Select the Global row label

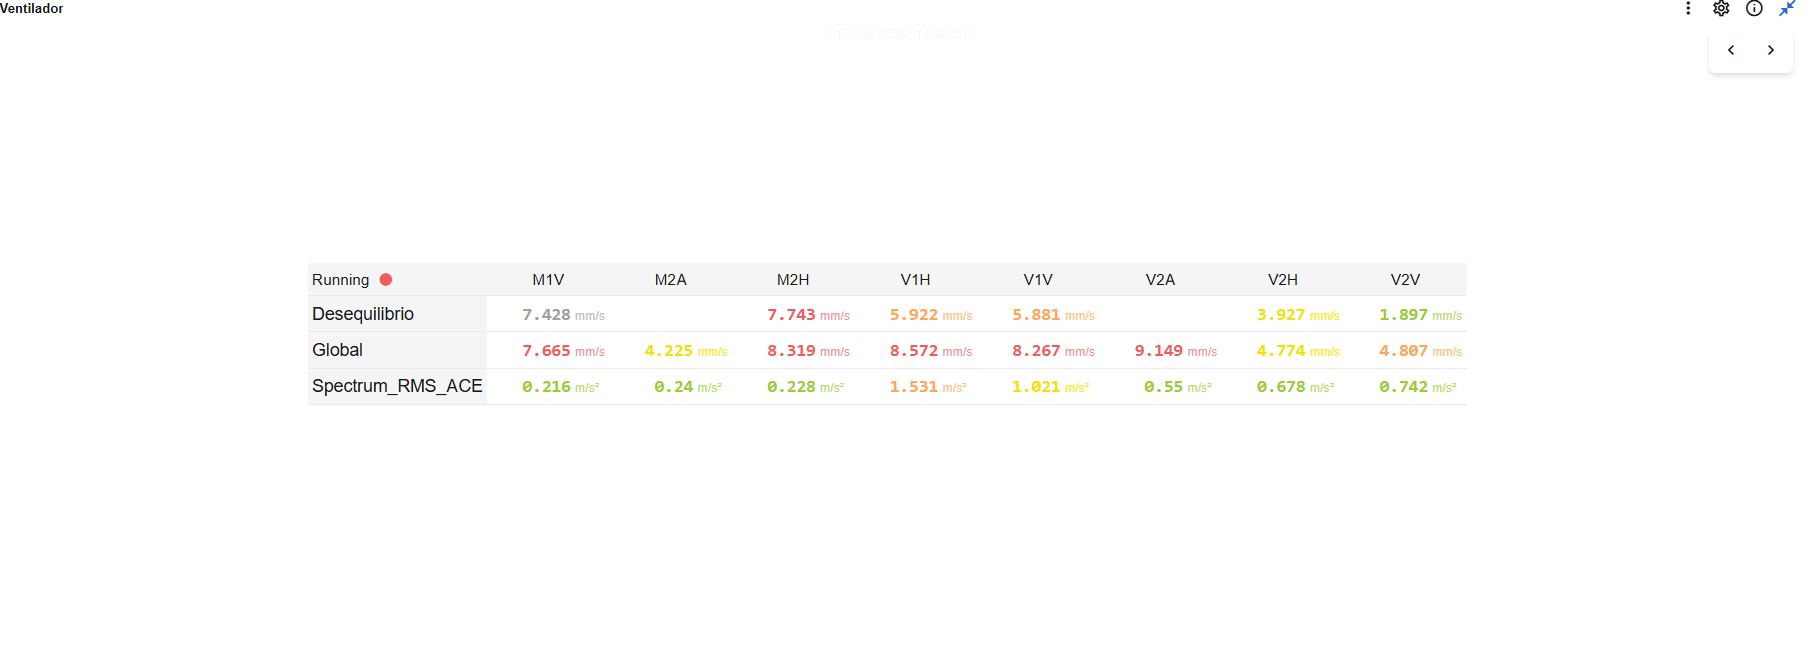[337, 350]
